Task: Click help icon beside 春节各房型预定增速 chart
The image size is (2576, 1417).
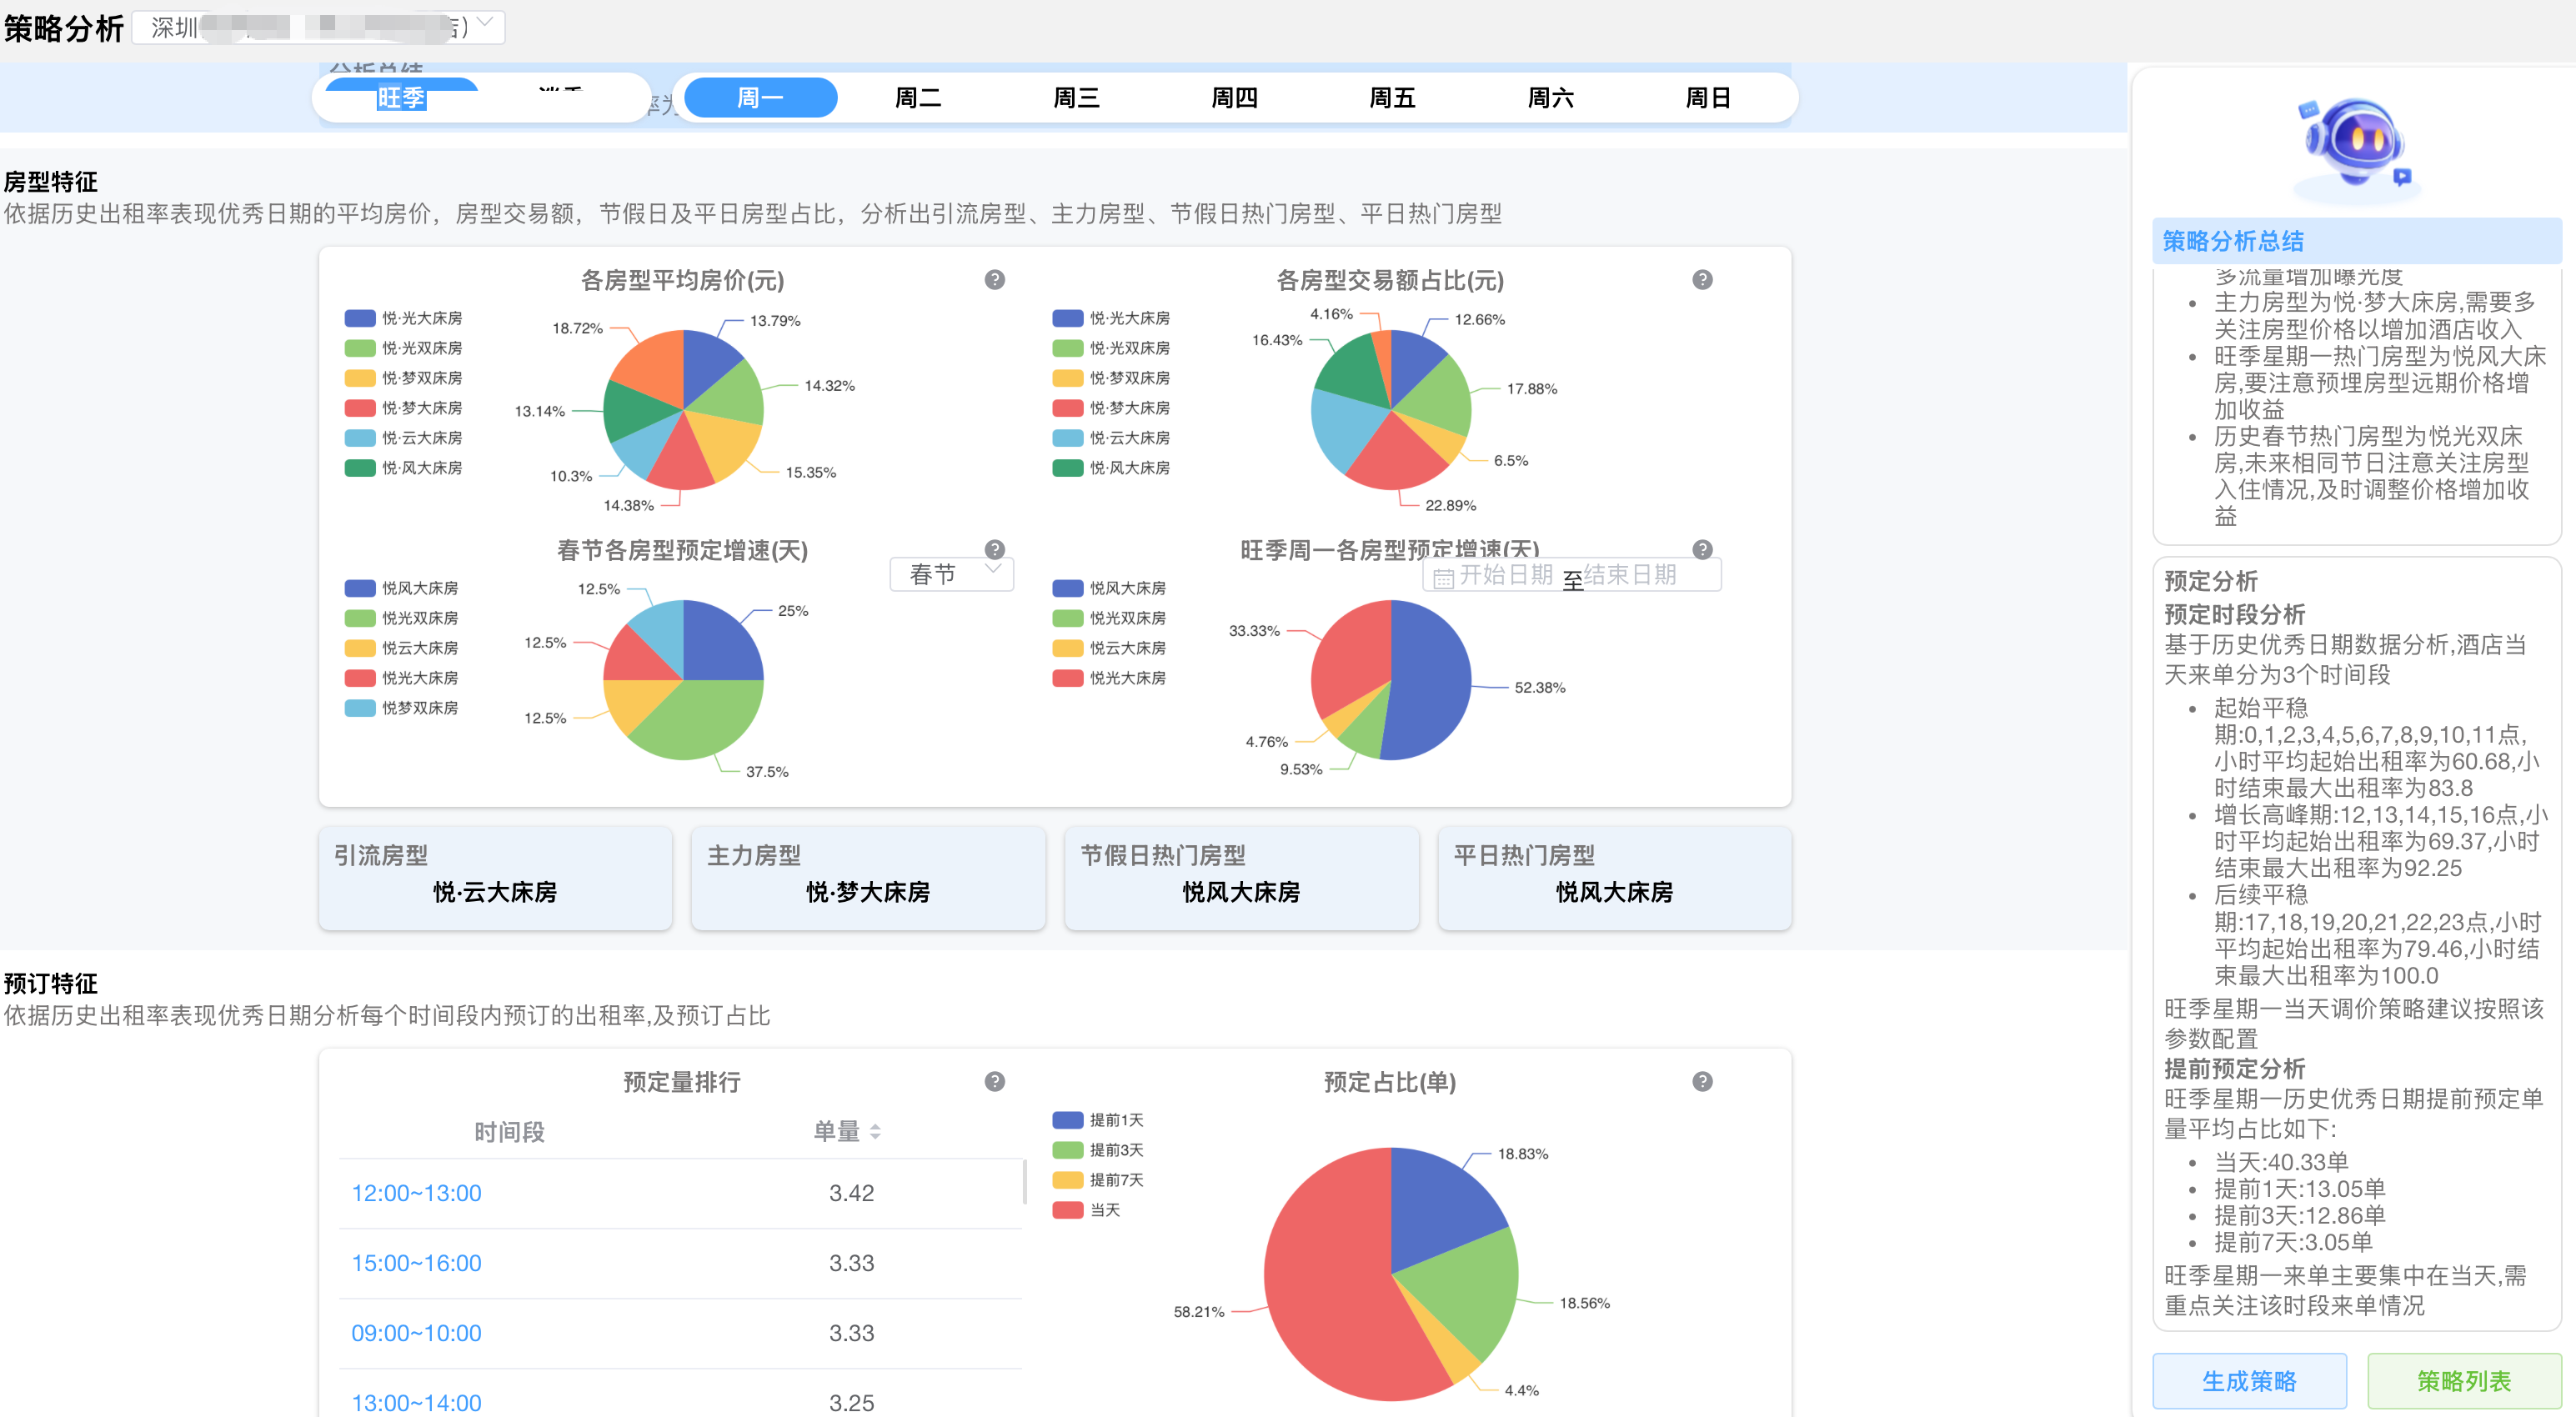Action: [994, 549]
